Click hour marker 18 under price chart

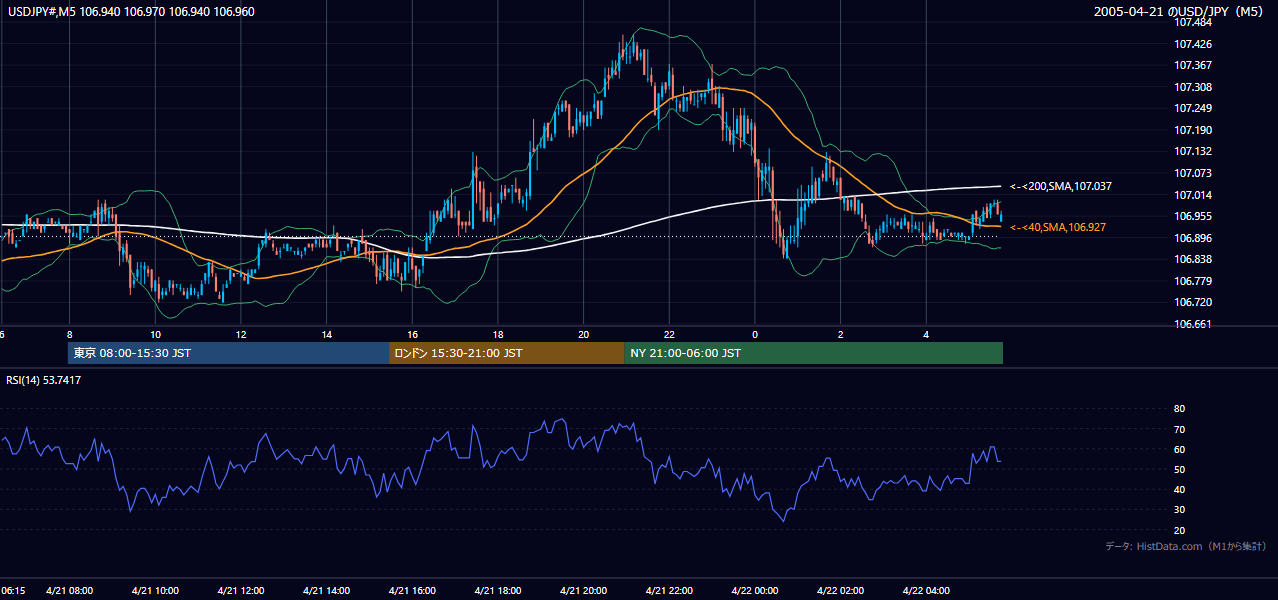point(498,334)
